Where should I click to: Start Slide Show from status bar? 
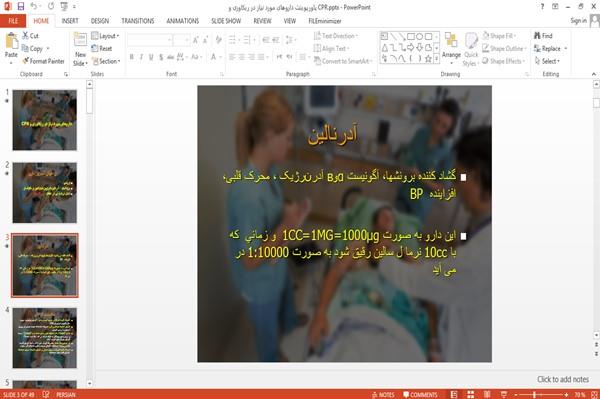pos(504,394)
